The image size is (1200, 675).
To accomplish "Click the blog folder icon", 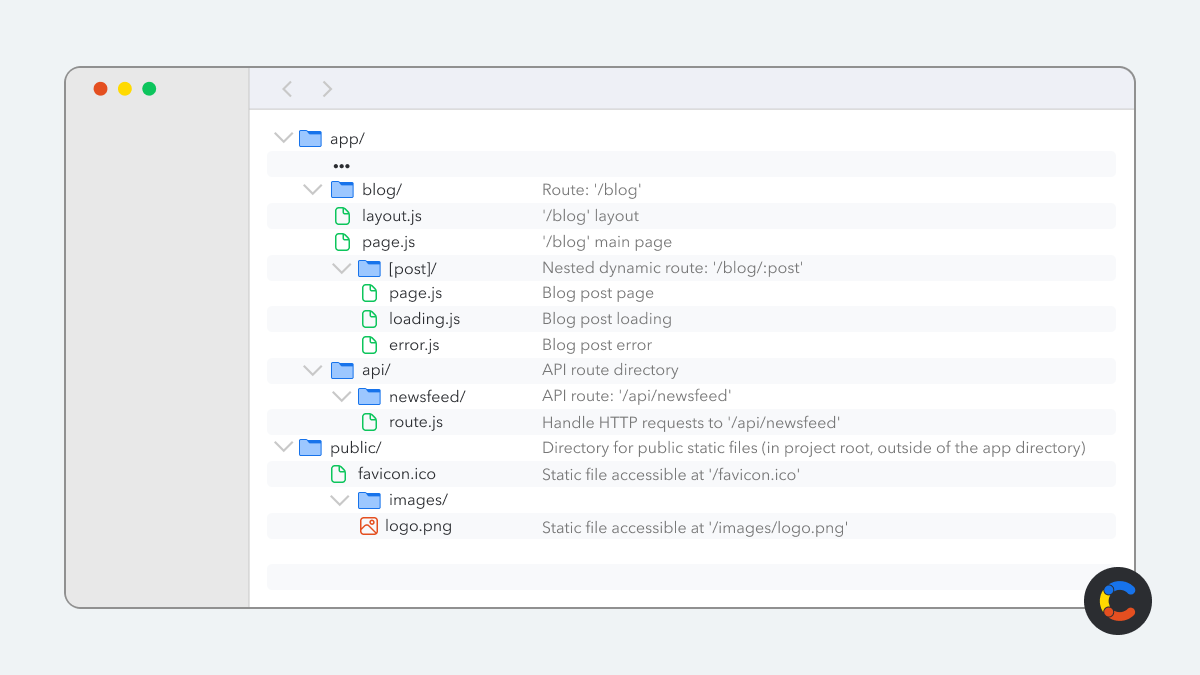I will pos(343,189).
